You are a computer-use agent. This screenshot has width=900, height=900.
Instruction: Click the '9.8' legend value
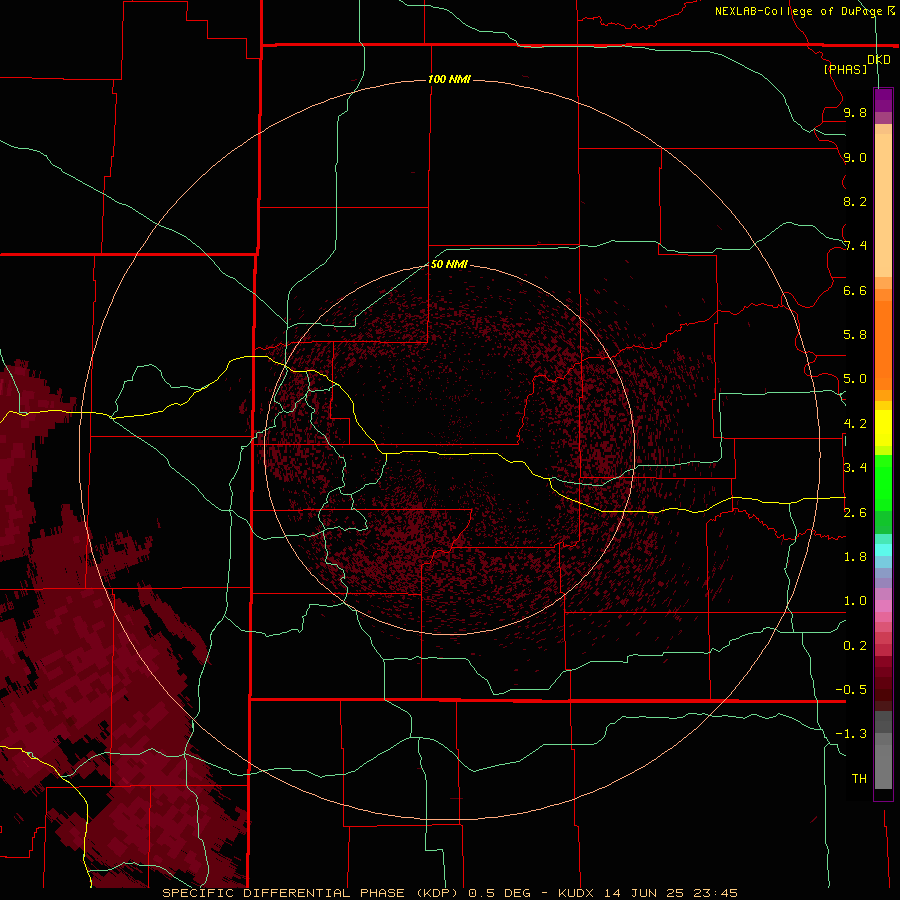855,112
